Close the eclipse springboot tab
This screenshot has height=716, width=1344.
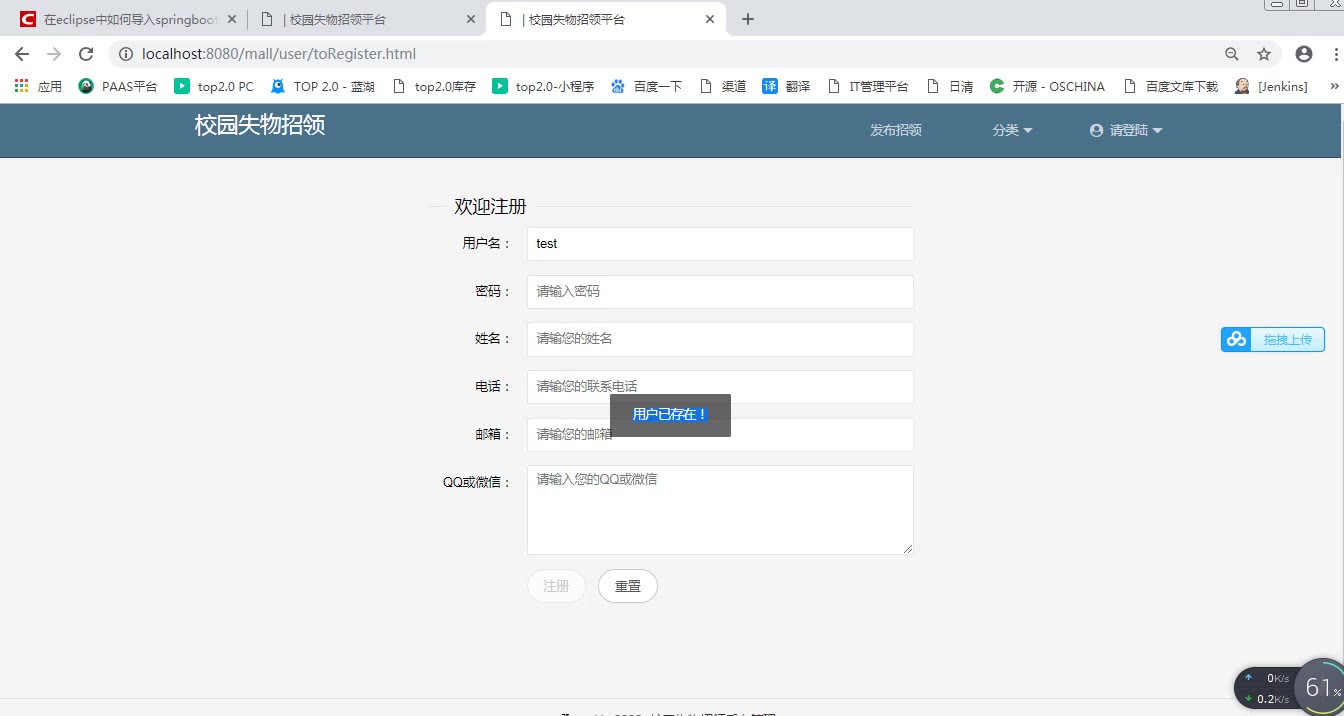pos(233,19)
